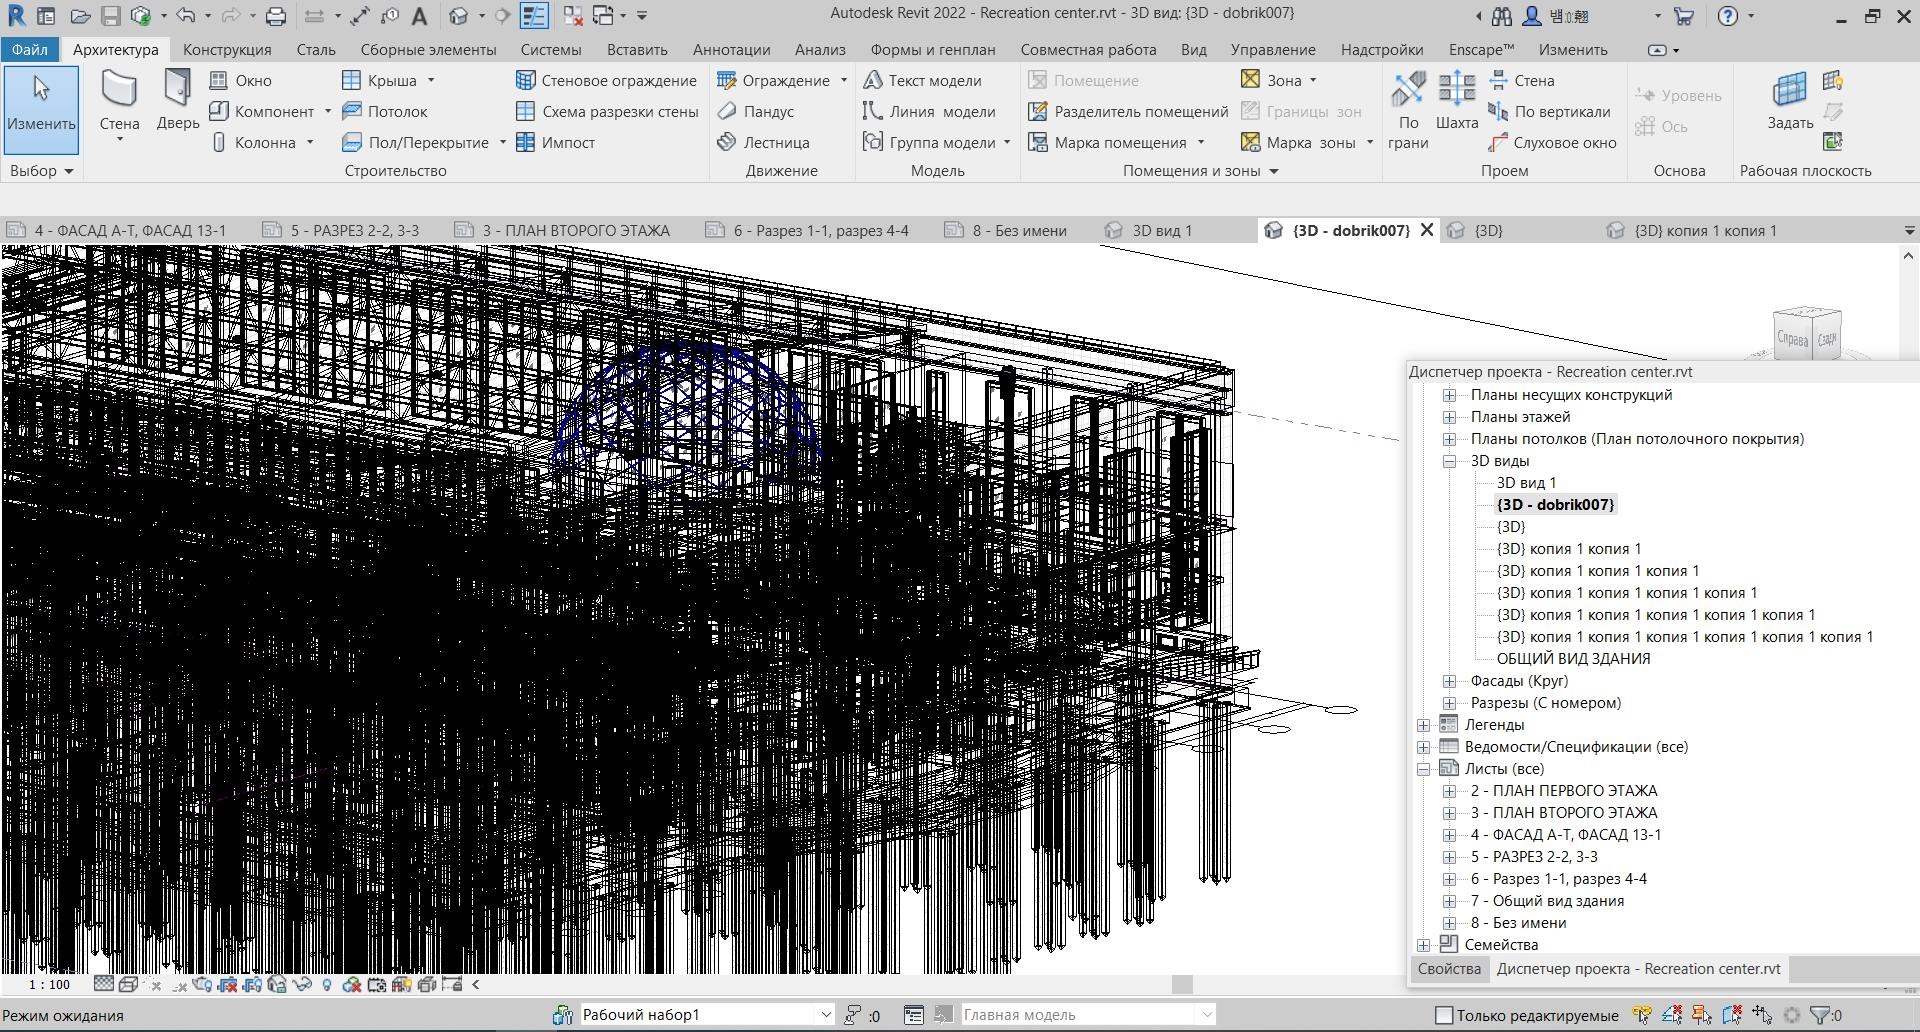Screen dimensions: 1920x1032
Task: Open the visual style icon in view control bar
Action: 128,985
